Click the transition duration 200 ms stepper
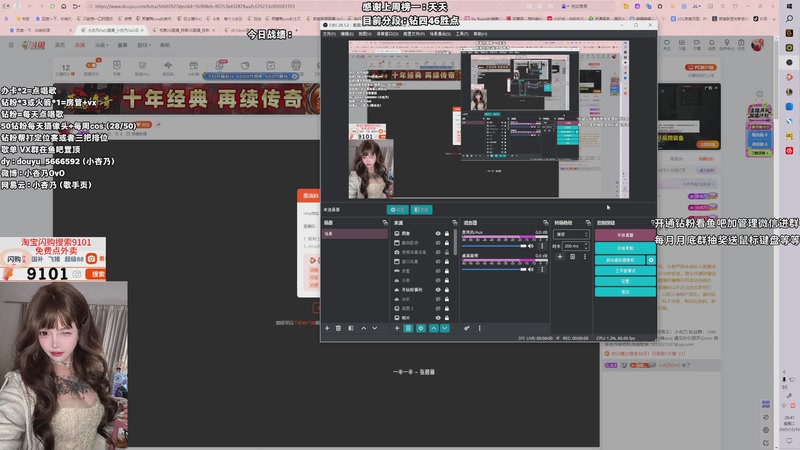This screenshot has width=800, height=450. (586, 246)
